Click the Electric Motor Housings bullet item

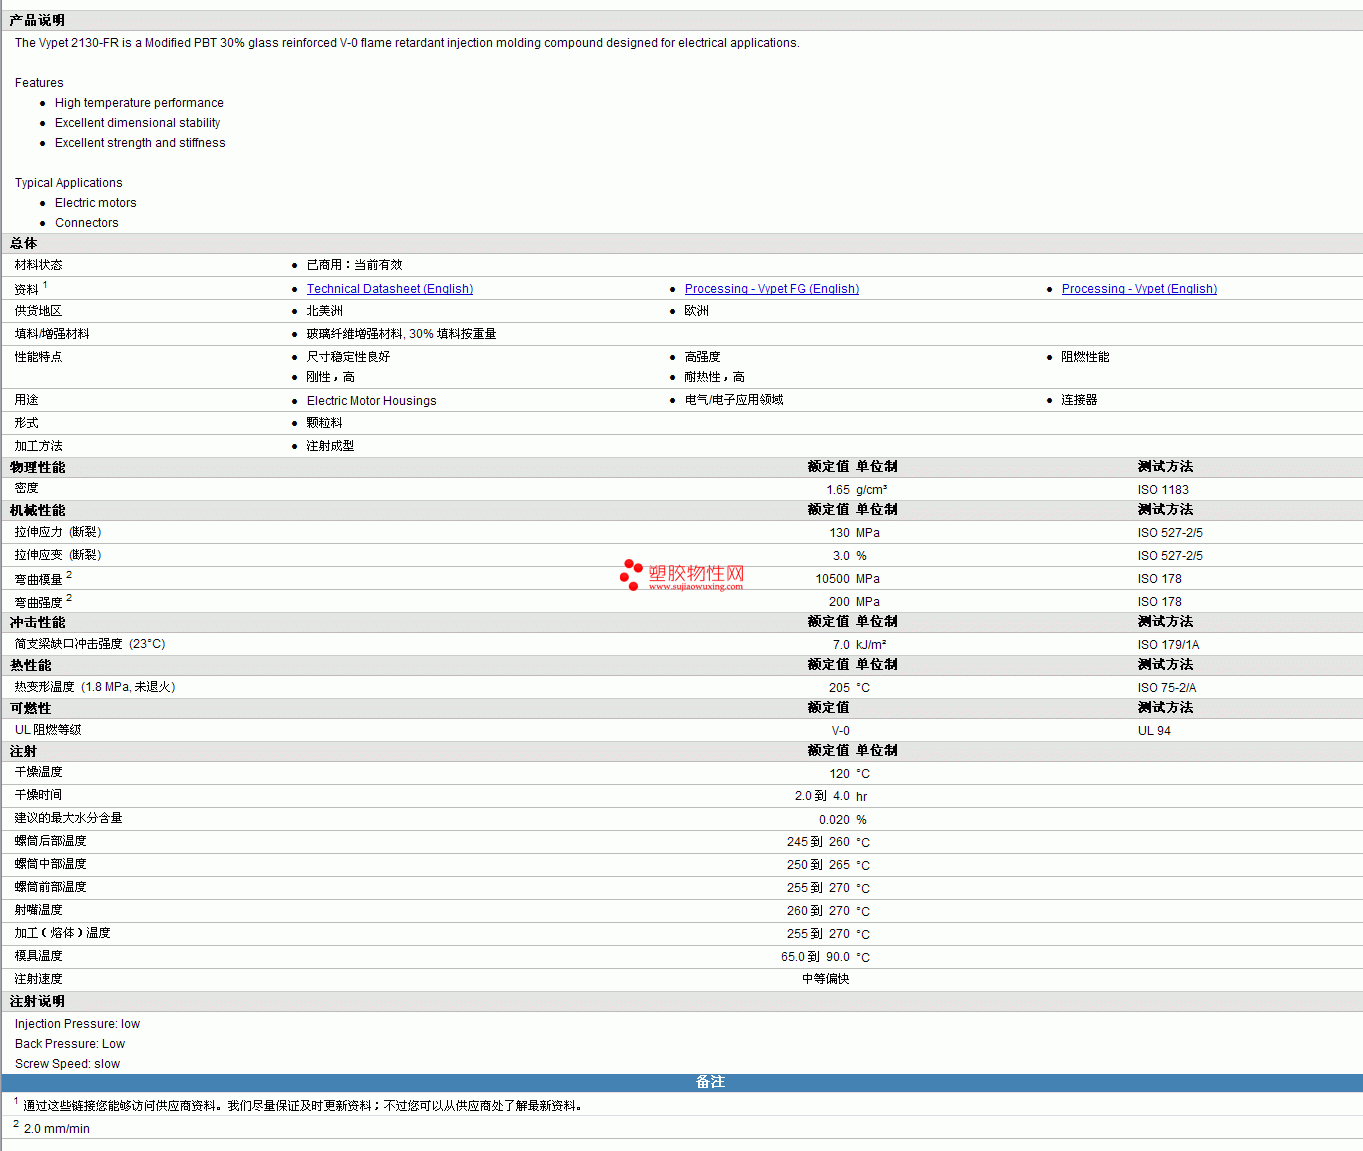pyautogui.click(x=371, y=401)
